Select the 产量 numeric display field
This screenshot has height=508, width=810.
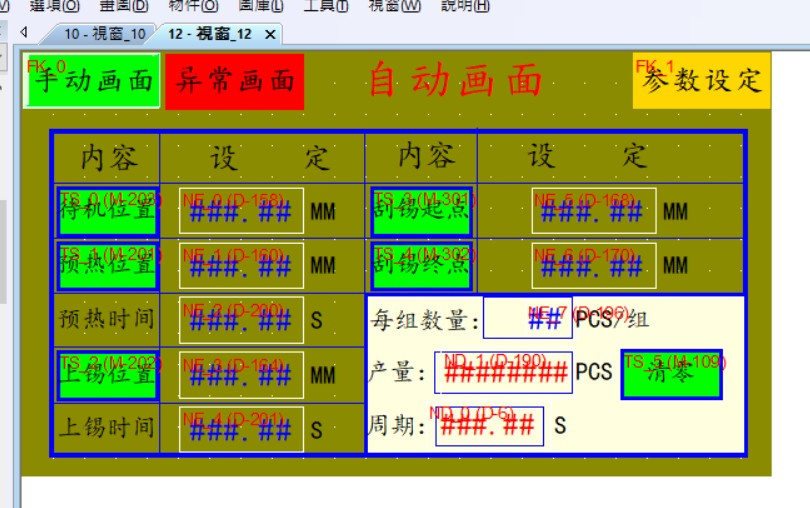click(503, 373)
